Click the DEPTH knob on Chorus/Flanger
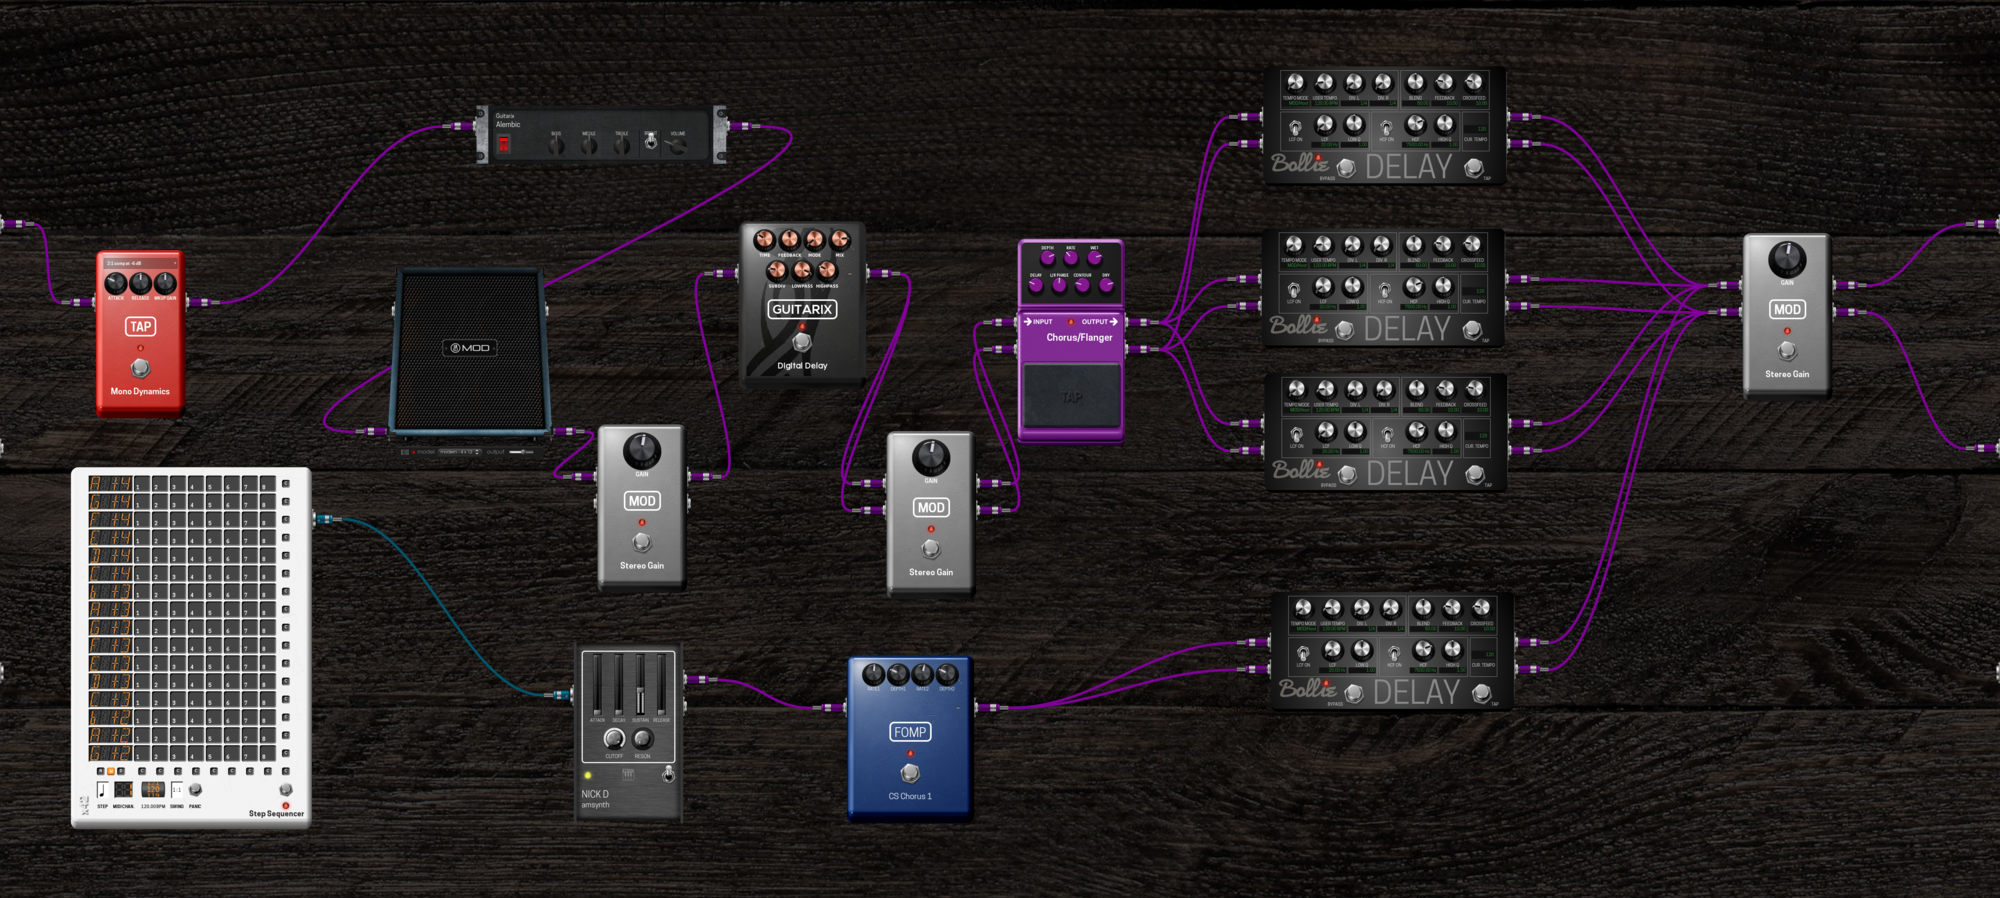The image size is (2000, 898). point(1047,258)
